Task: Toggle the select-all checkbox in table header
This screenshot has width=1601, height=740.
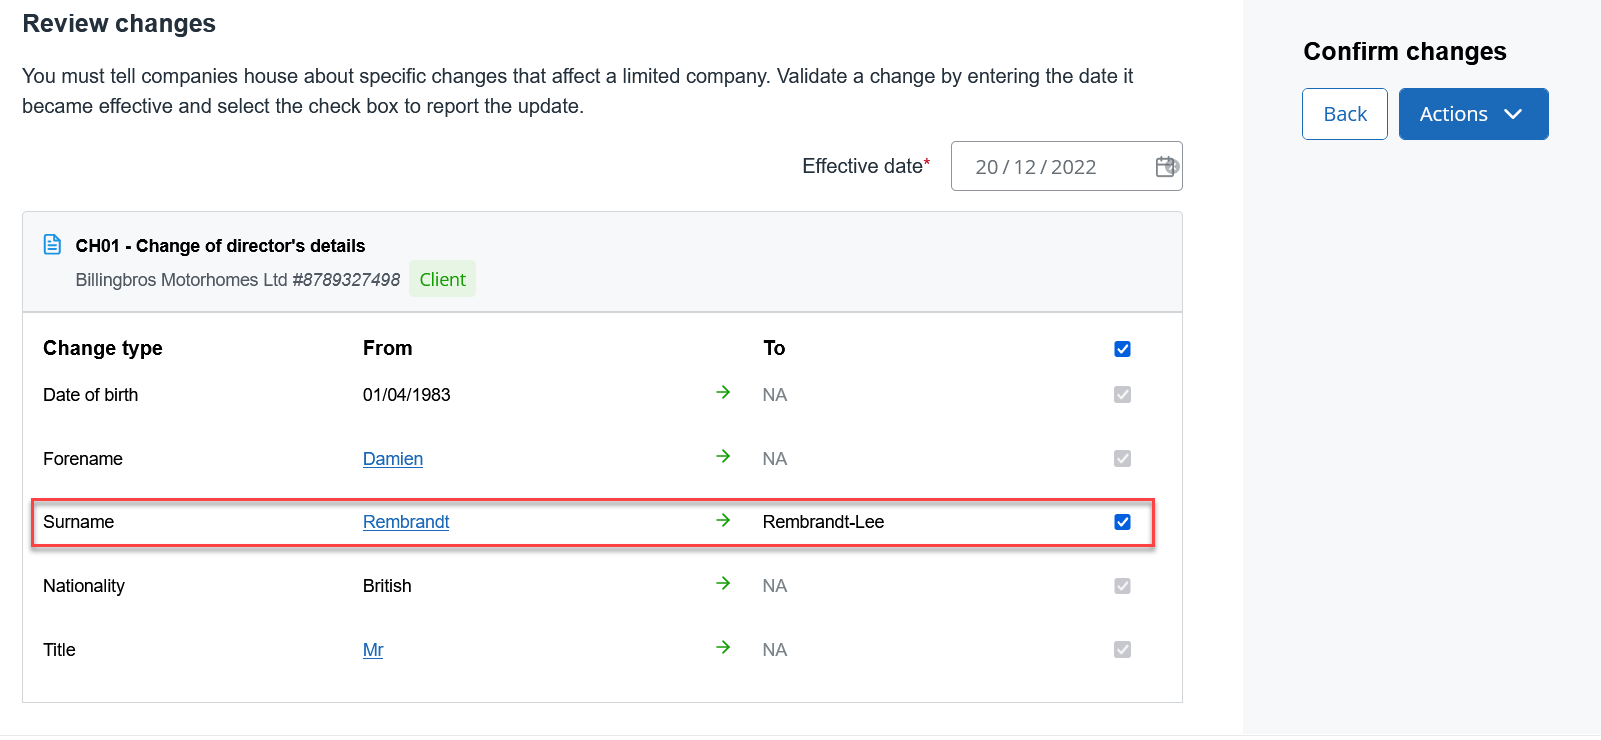Action: click(x=1122, y=349)
